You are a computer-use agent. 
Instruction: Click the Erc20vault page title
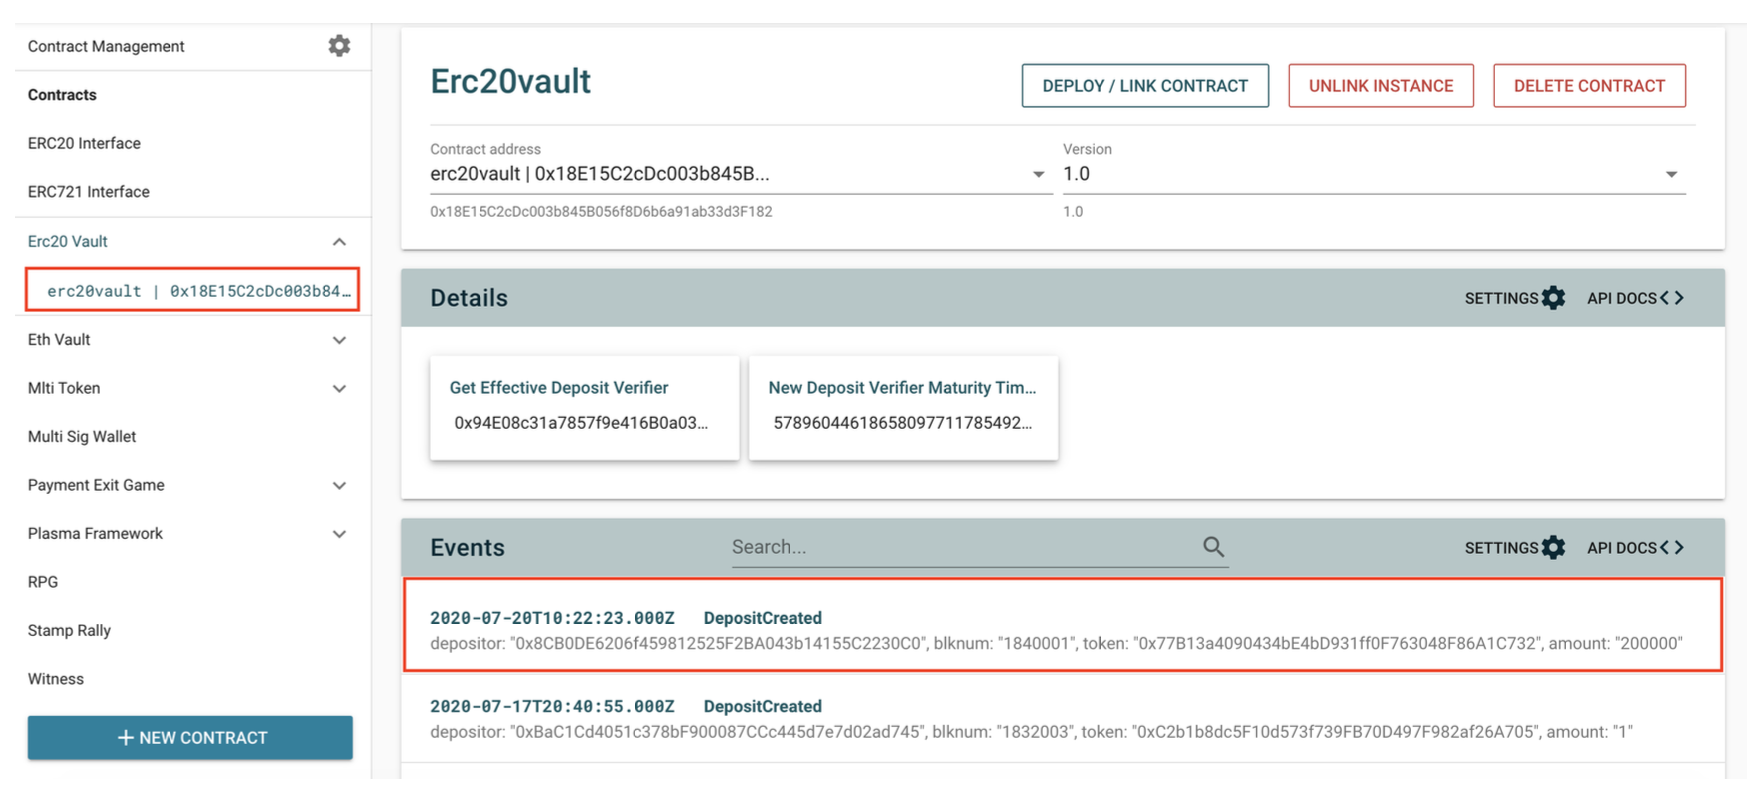[510, 81]
